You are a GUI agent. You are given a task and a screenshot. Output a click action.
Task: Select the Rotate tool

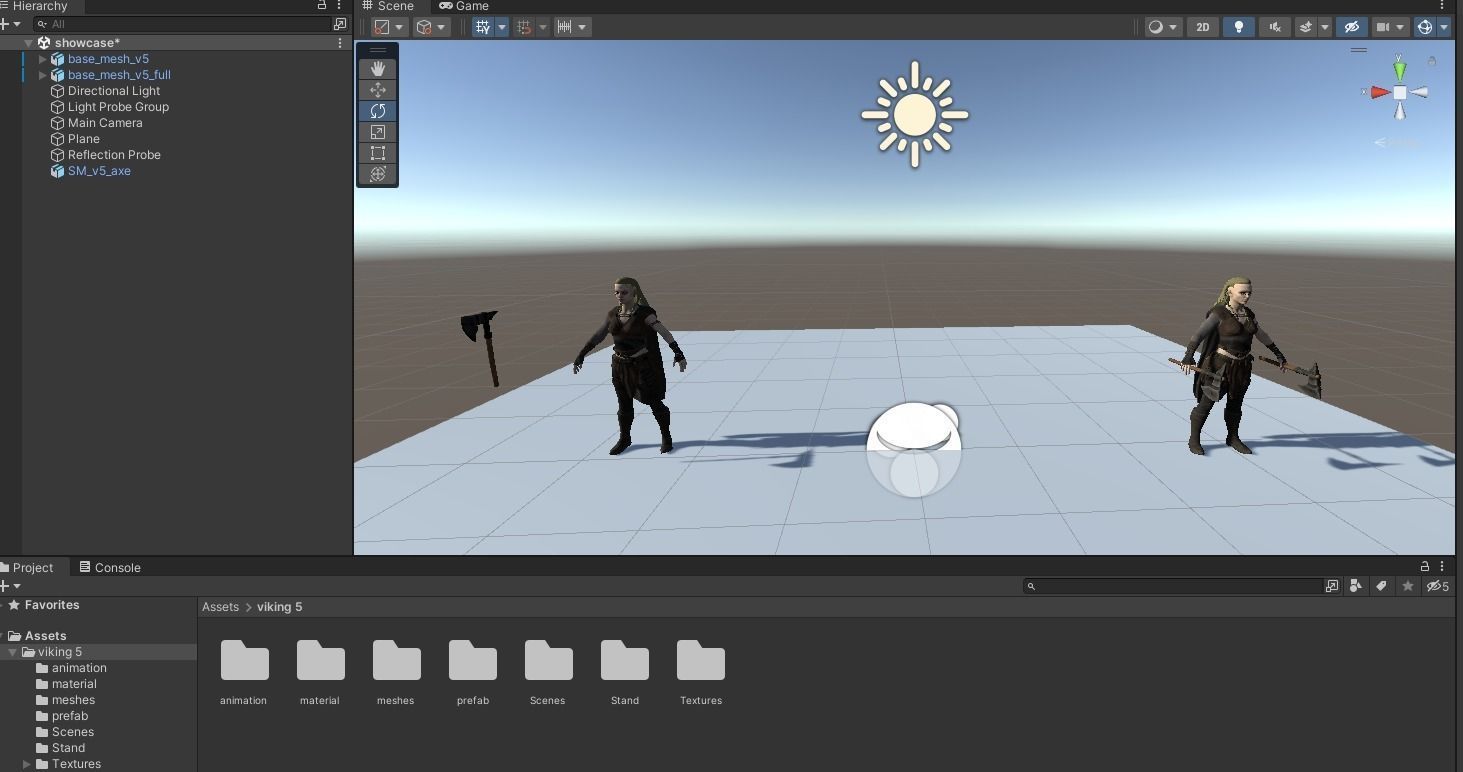tap(378, 111)
